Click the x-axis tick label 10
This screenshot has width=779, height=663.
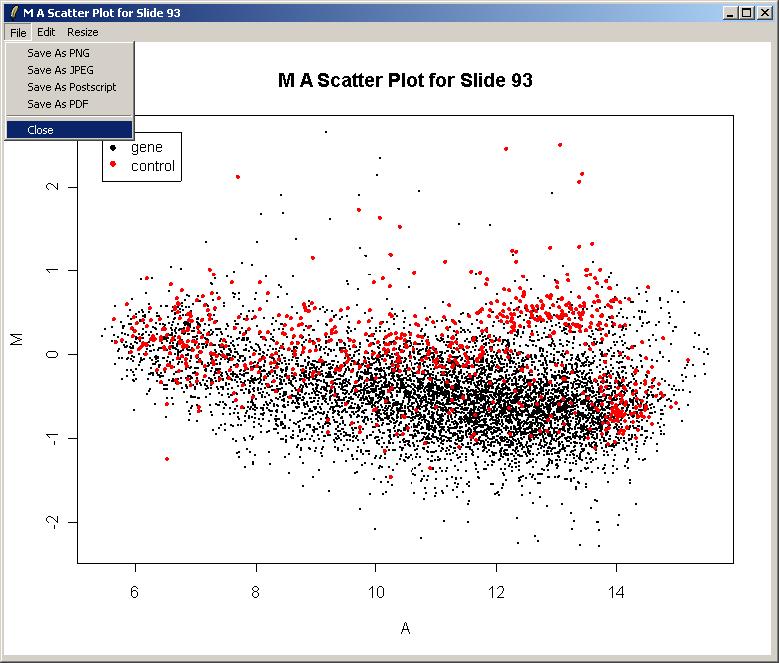[x=376, y=592]
